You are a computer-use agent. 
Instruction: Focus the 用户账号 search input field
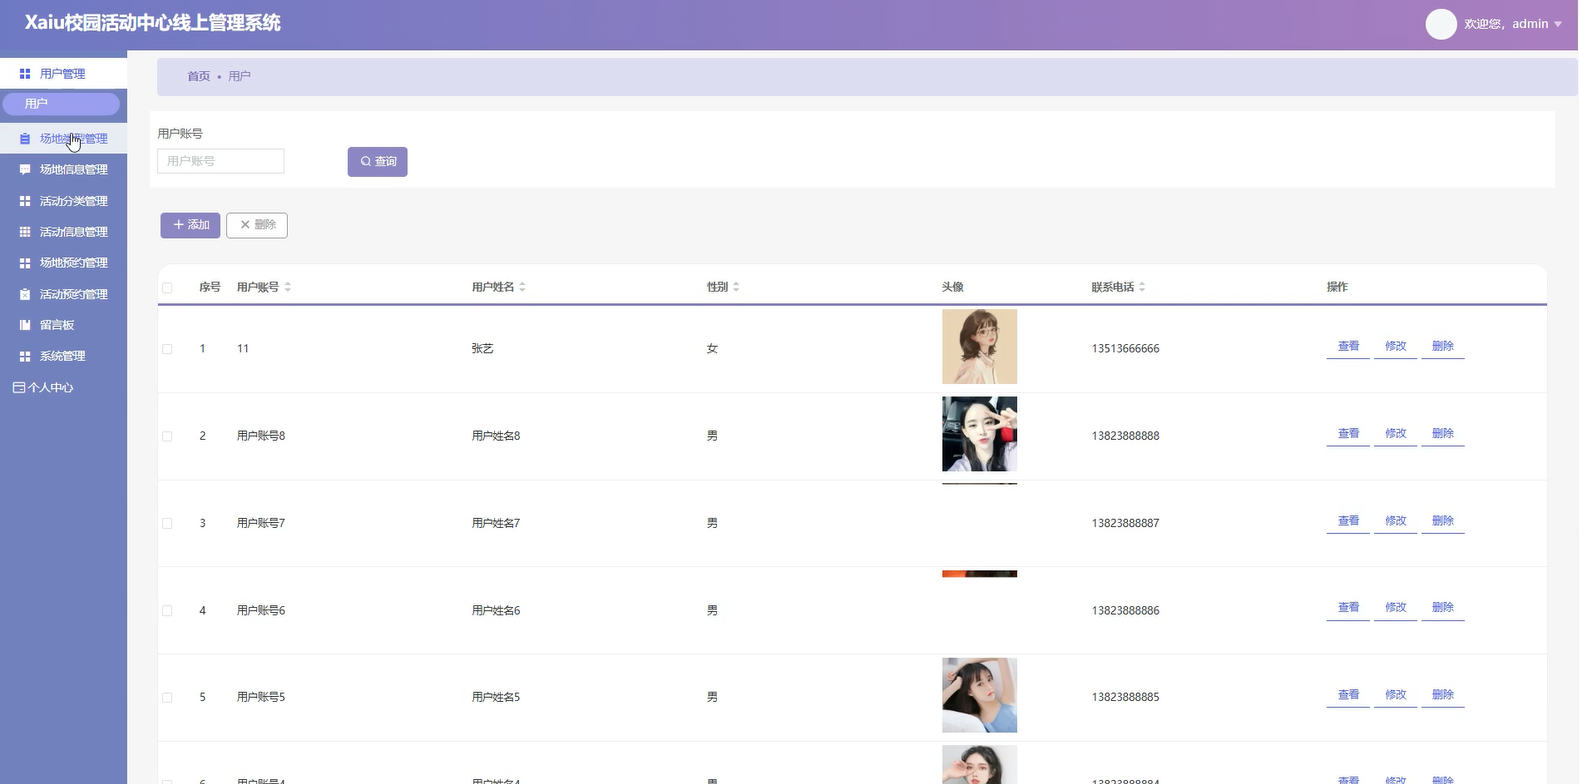point(221,161)
